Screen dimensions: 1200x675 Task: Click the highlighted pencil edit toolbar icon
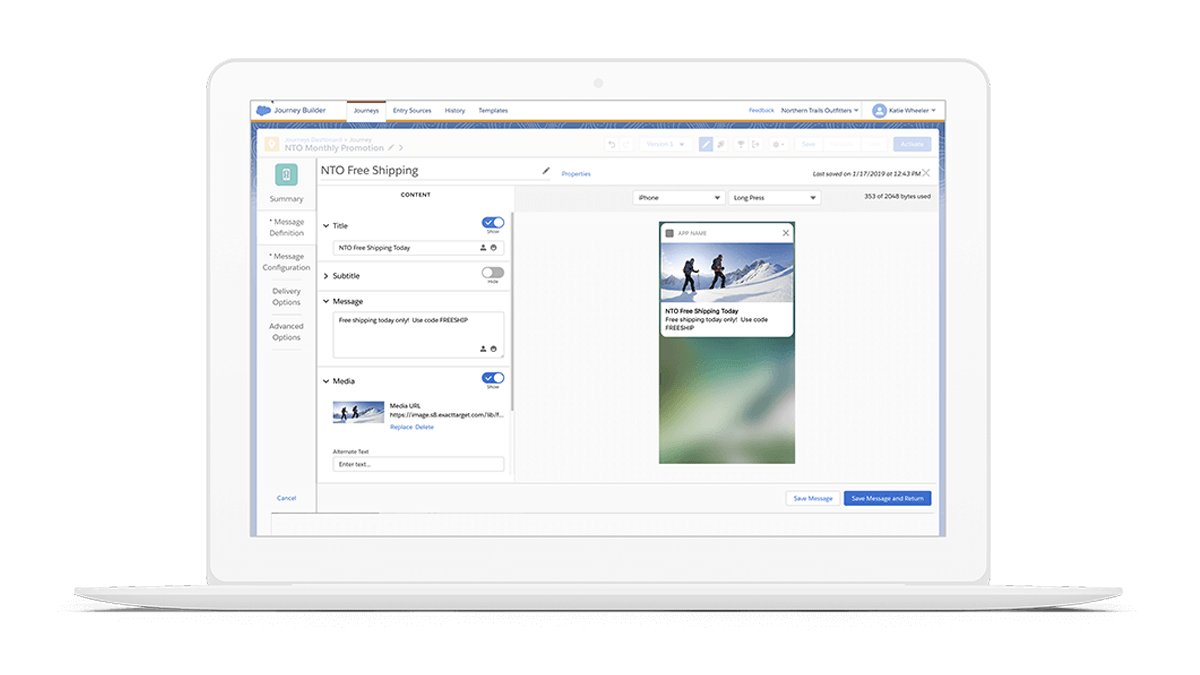(706, 144)
